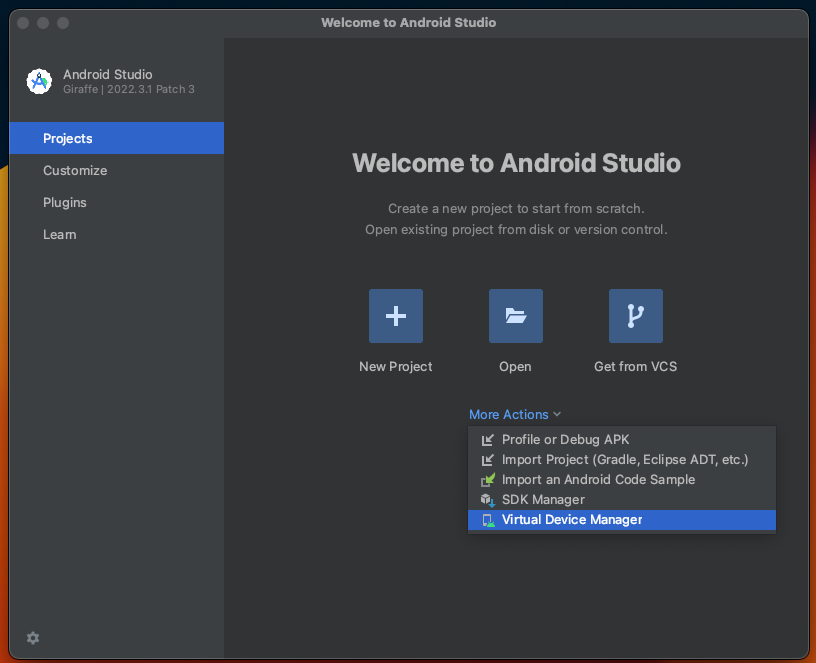Collapse the More Actions dropdown

click(x=515, y=414)
